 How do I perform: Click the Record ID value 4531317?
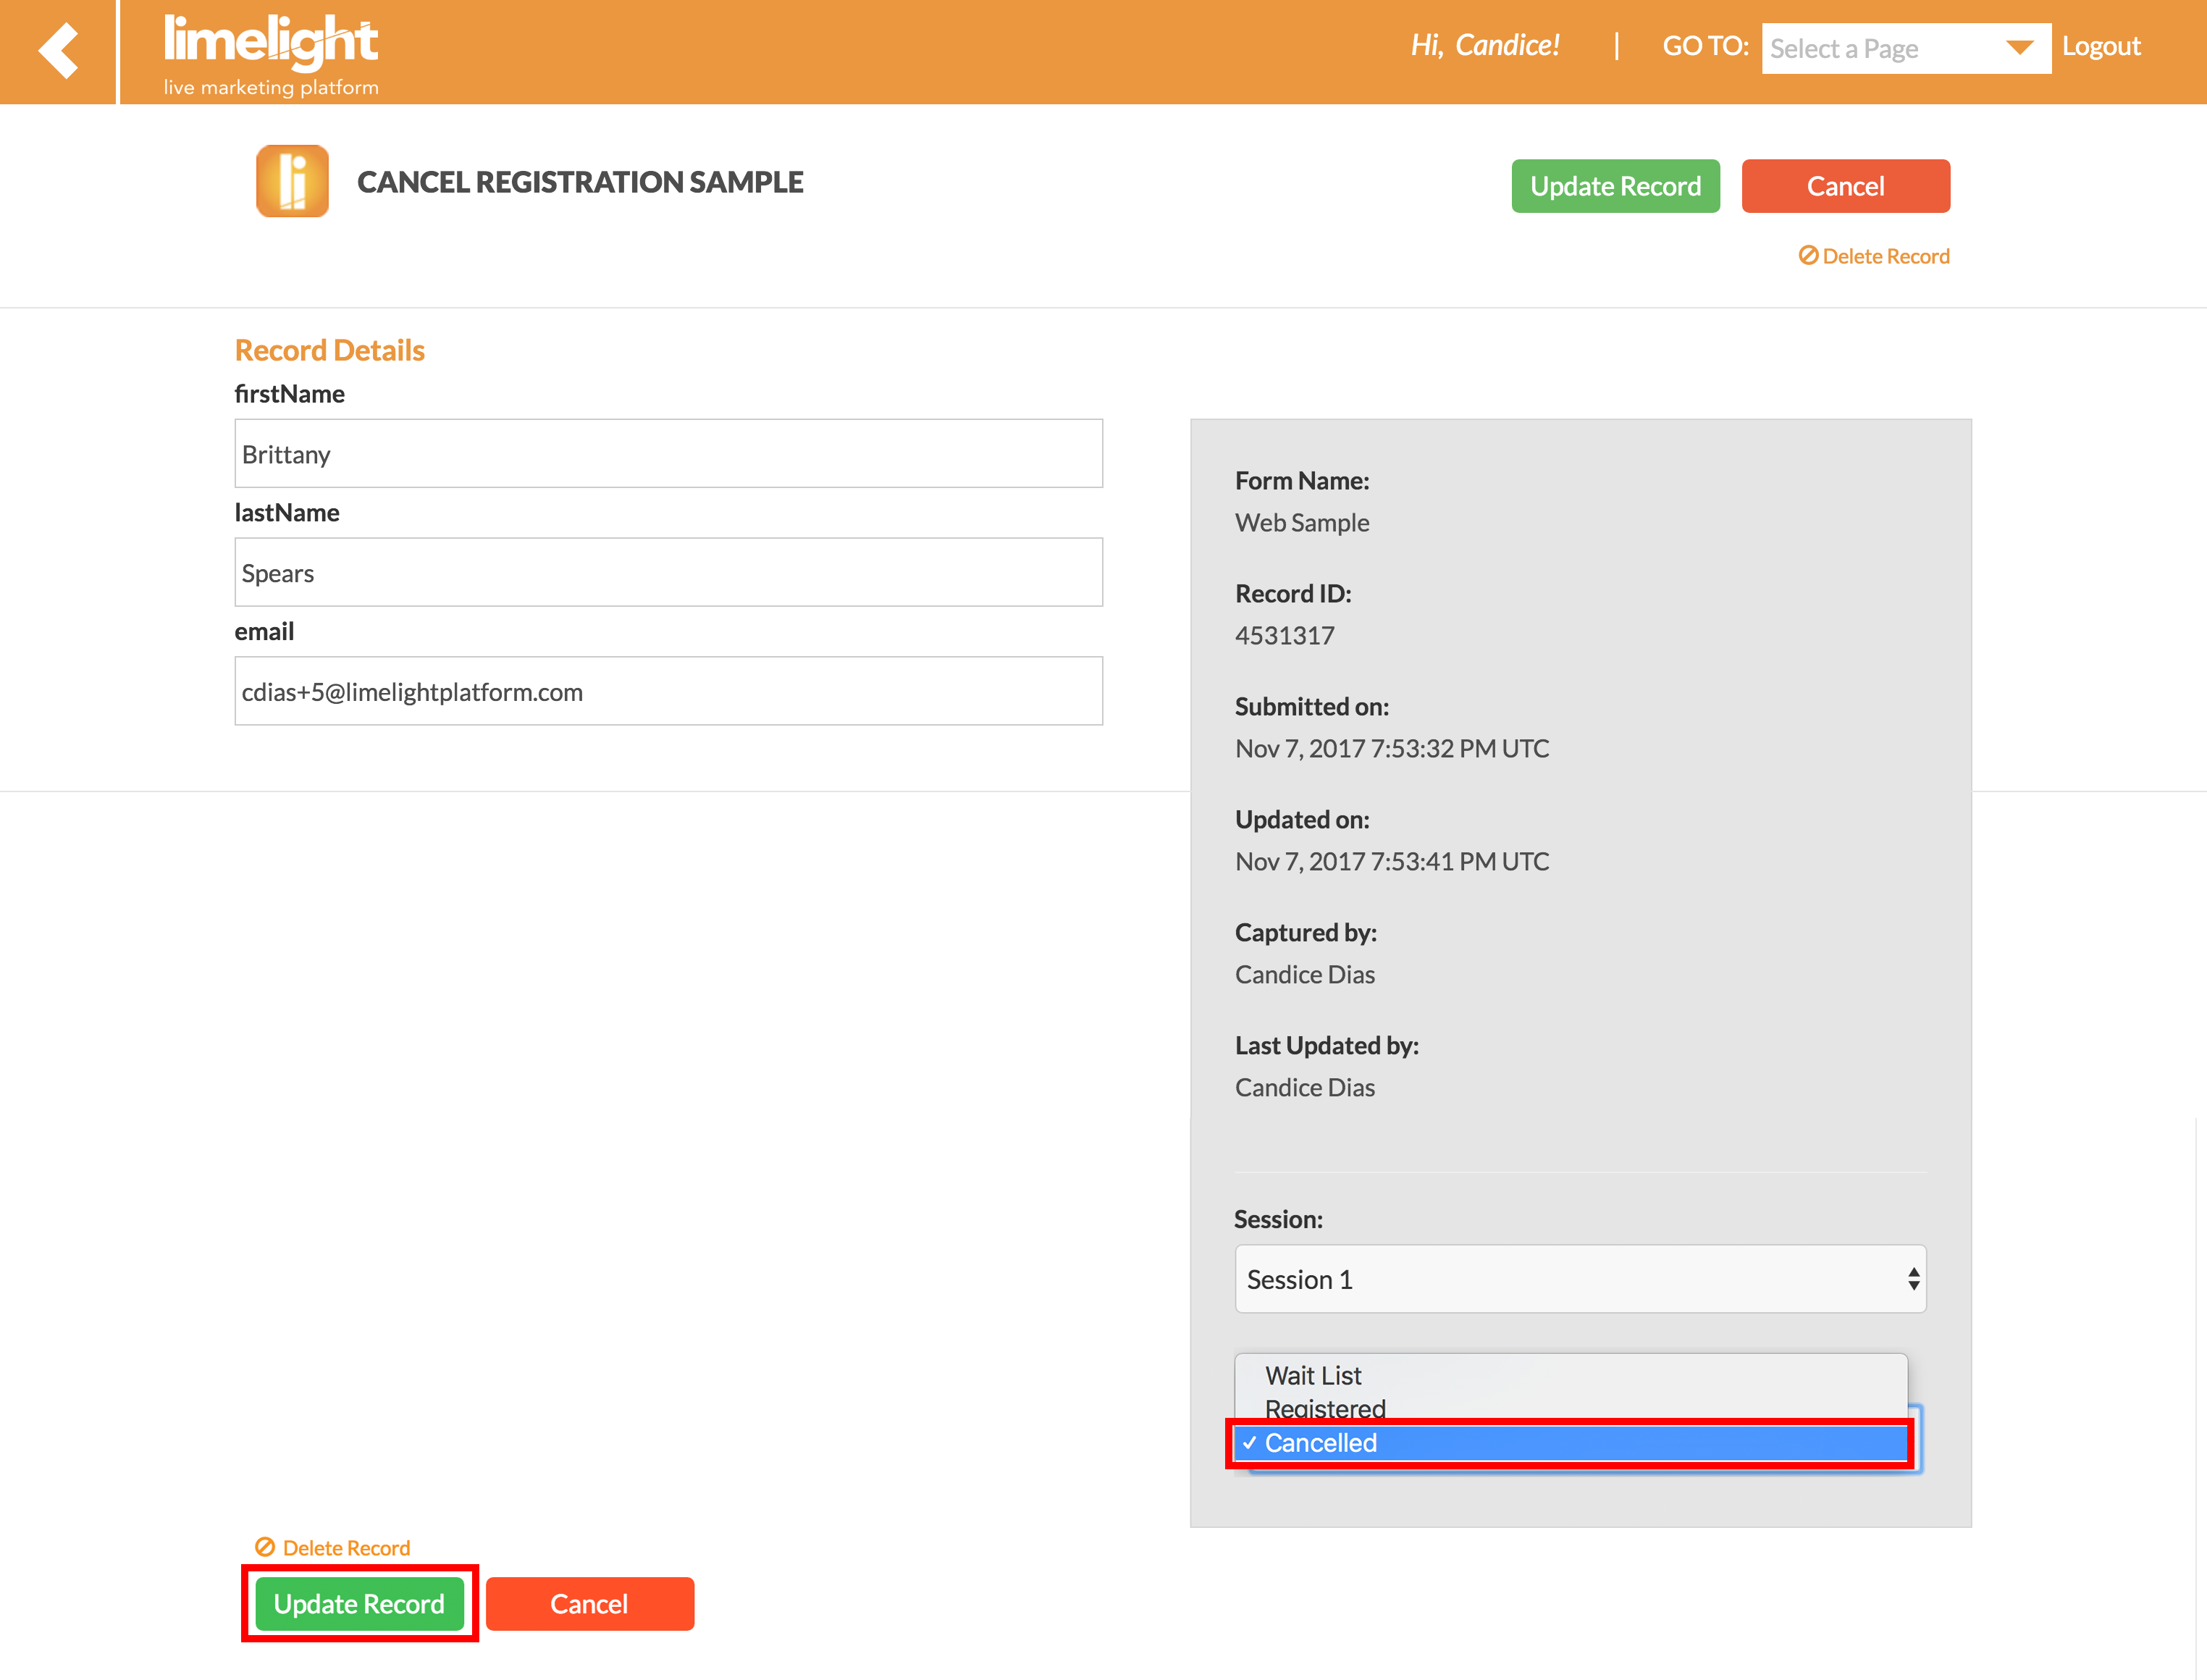pos(1284,636)
